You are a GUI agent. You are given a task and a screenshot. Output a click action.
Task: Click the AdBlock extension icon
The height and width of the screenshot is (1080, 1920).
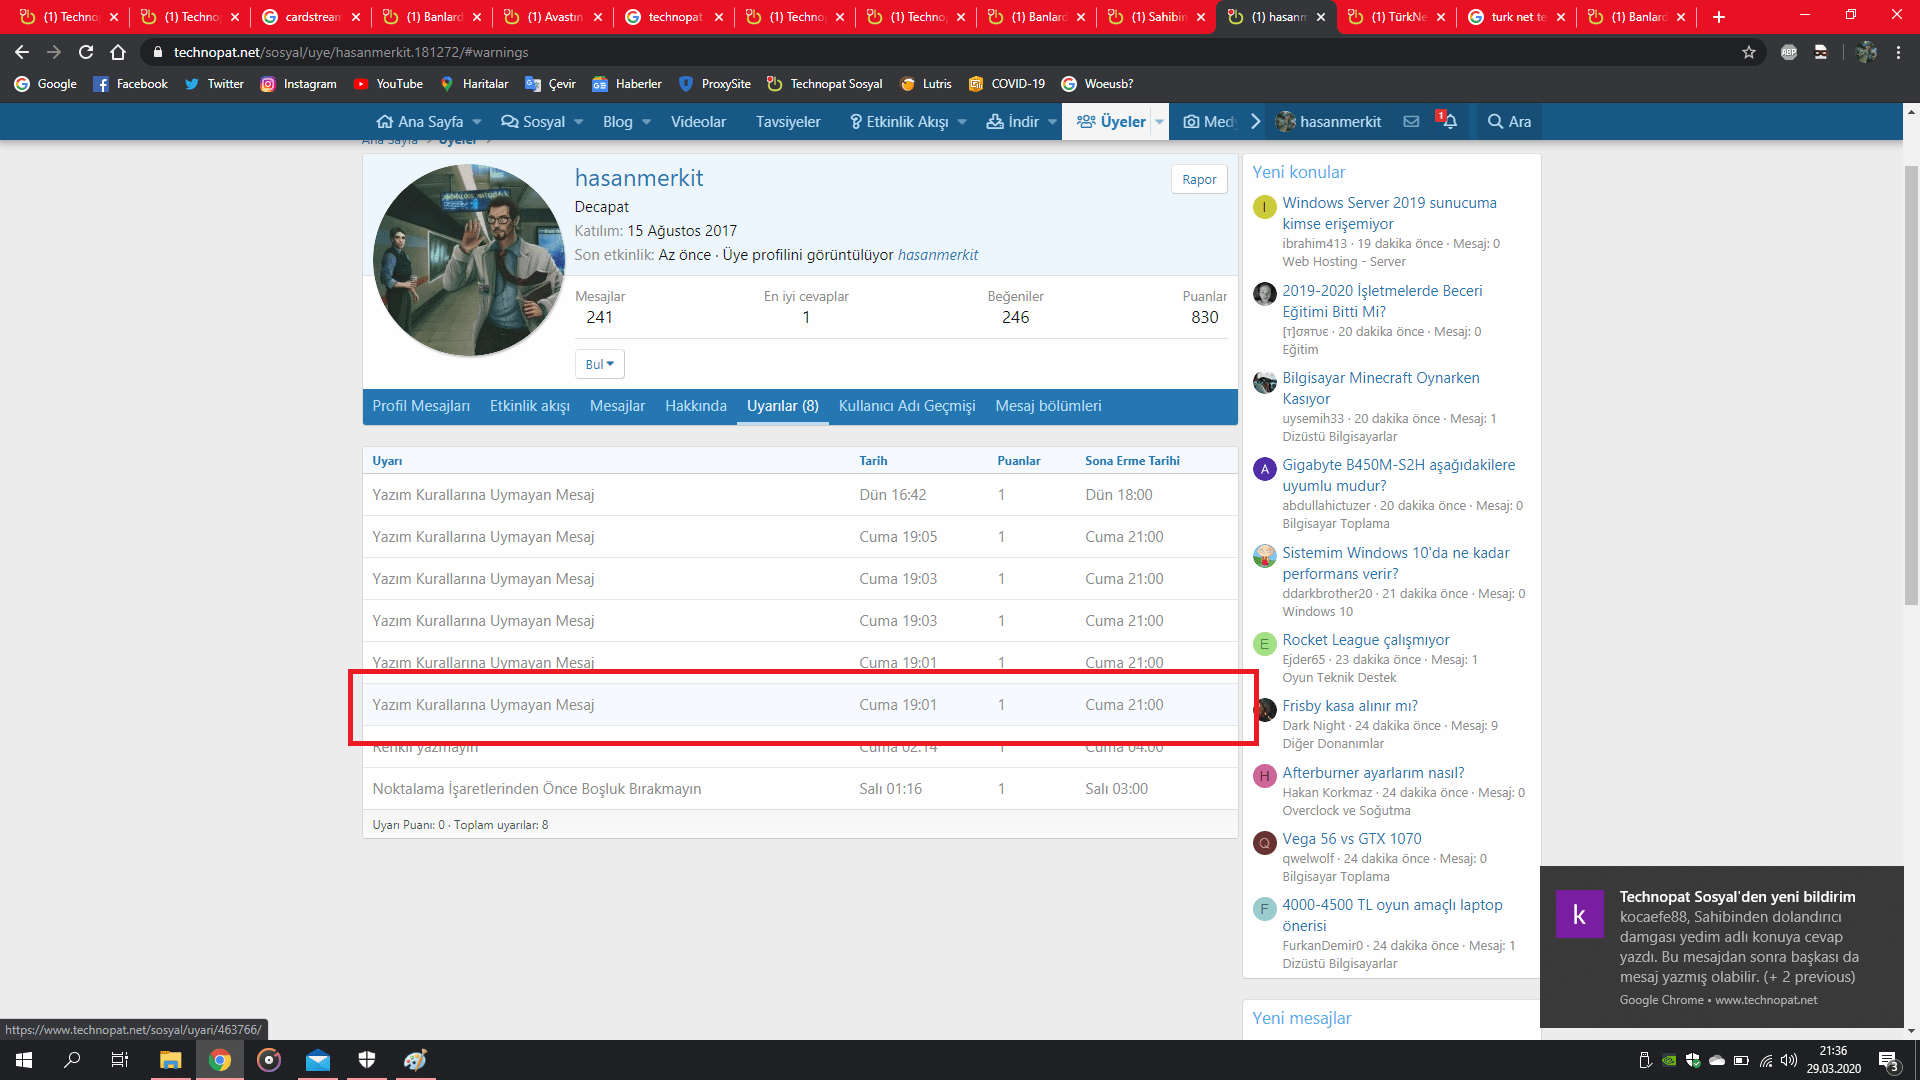click(1789, 52)
